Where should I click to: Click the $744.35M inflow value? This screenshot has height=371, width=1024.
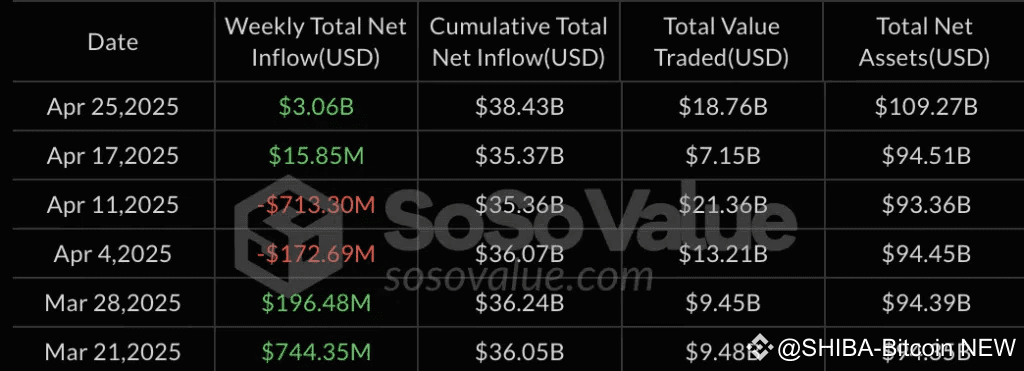[316, 352]
